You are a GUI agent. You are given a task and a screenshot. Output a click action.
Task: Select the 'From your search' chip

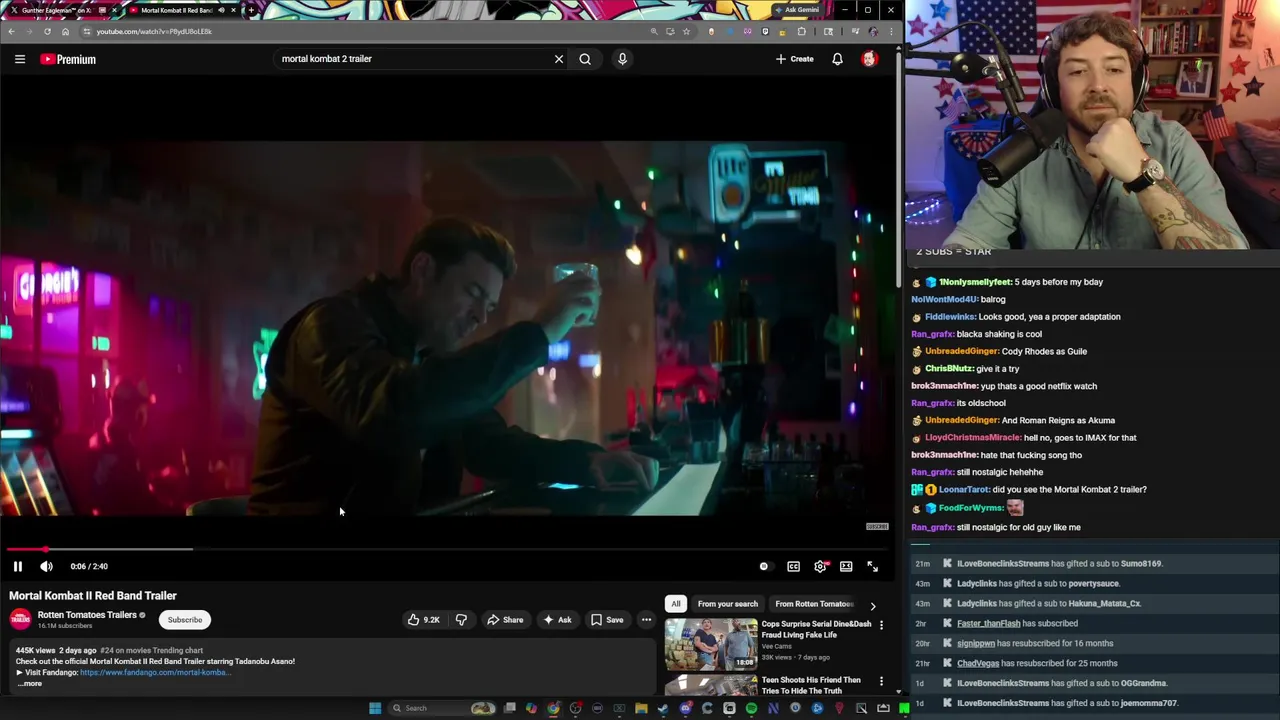point(728,604)
